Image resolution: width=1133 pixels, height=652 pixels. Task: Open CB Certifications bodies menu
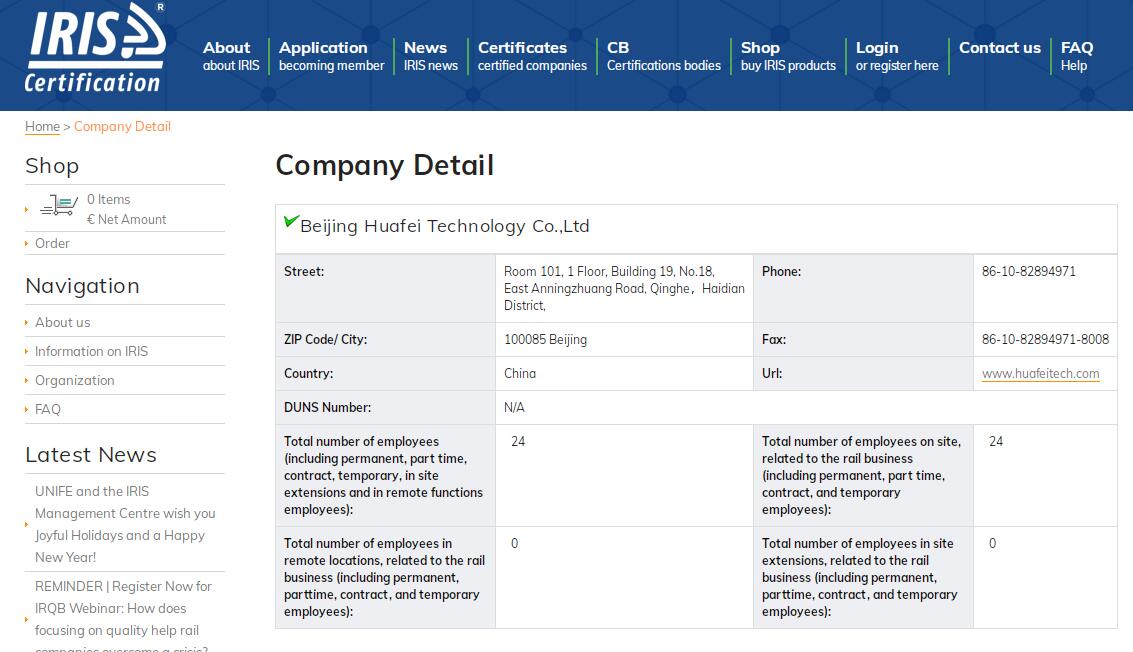point(663,56)
